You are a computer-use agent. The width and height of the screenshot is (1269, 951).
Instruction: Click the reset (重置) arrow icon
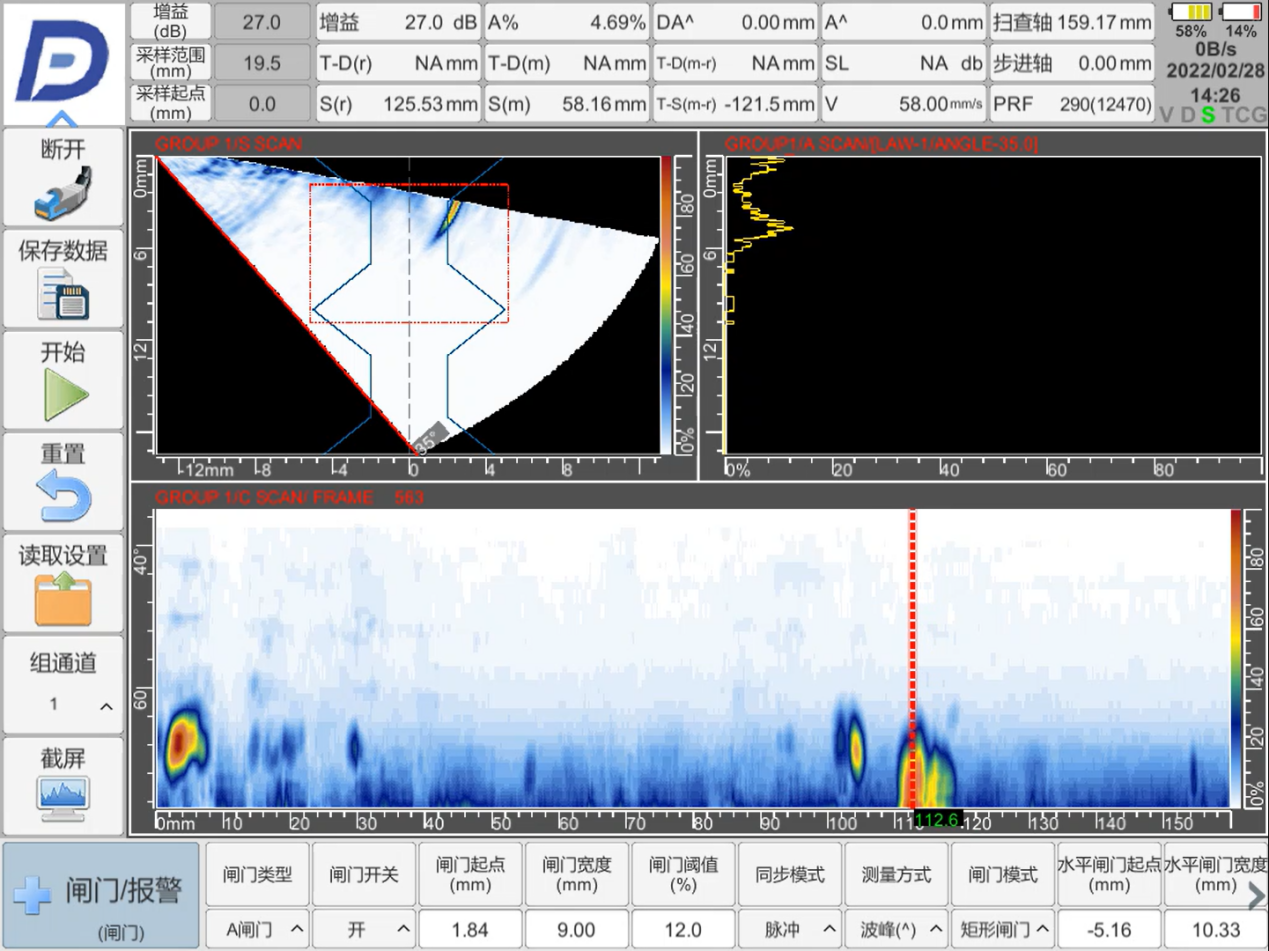tap(62, 498)
